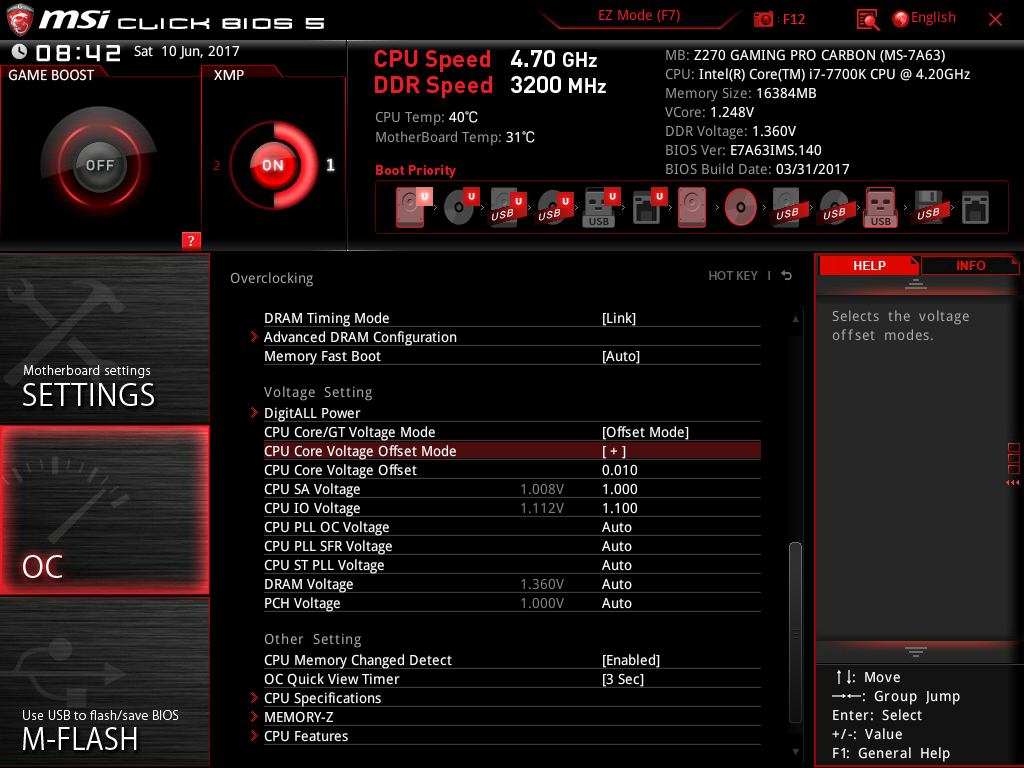The image size is (1024, 768).
Task: Click the scrollbar up arrow of settings list
Action: 795,319
